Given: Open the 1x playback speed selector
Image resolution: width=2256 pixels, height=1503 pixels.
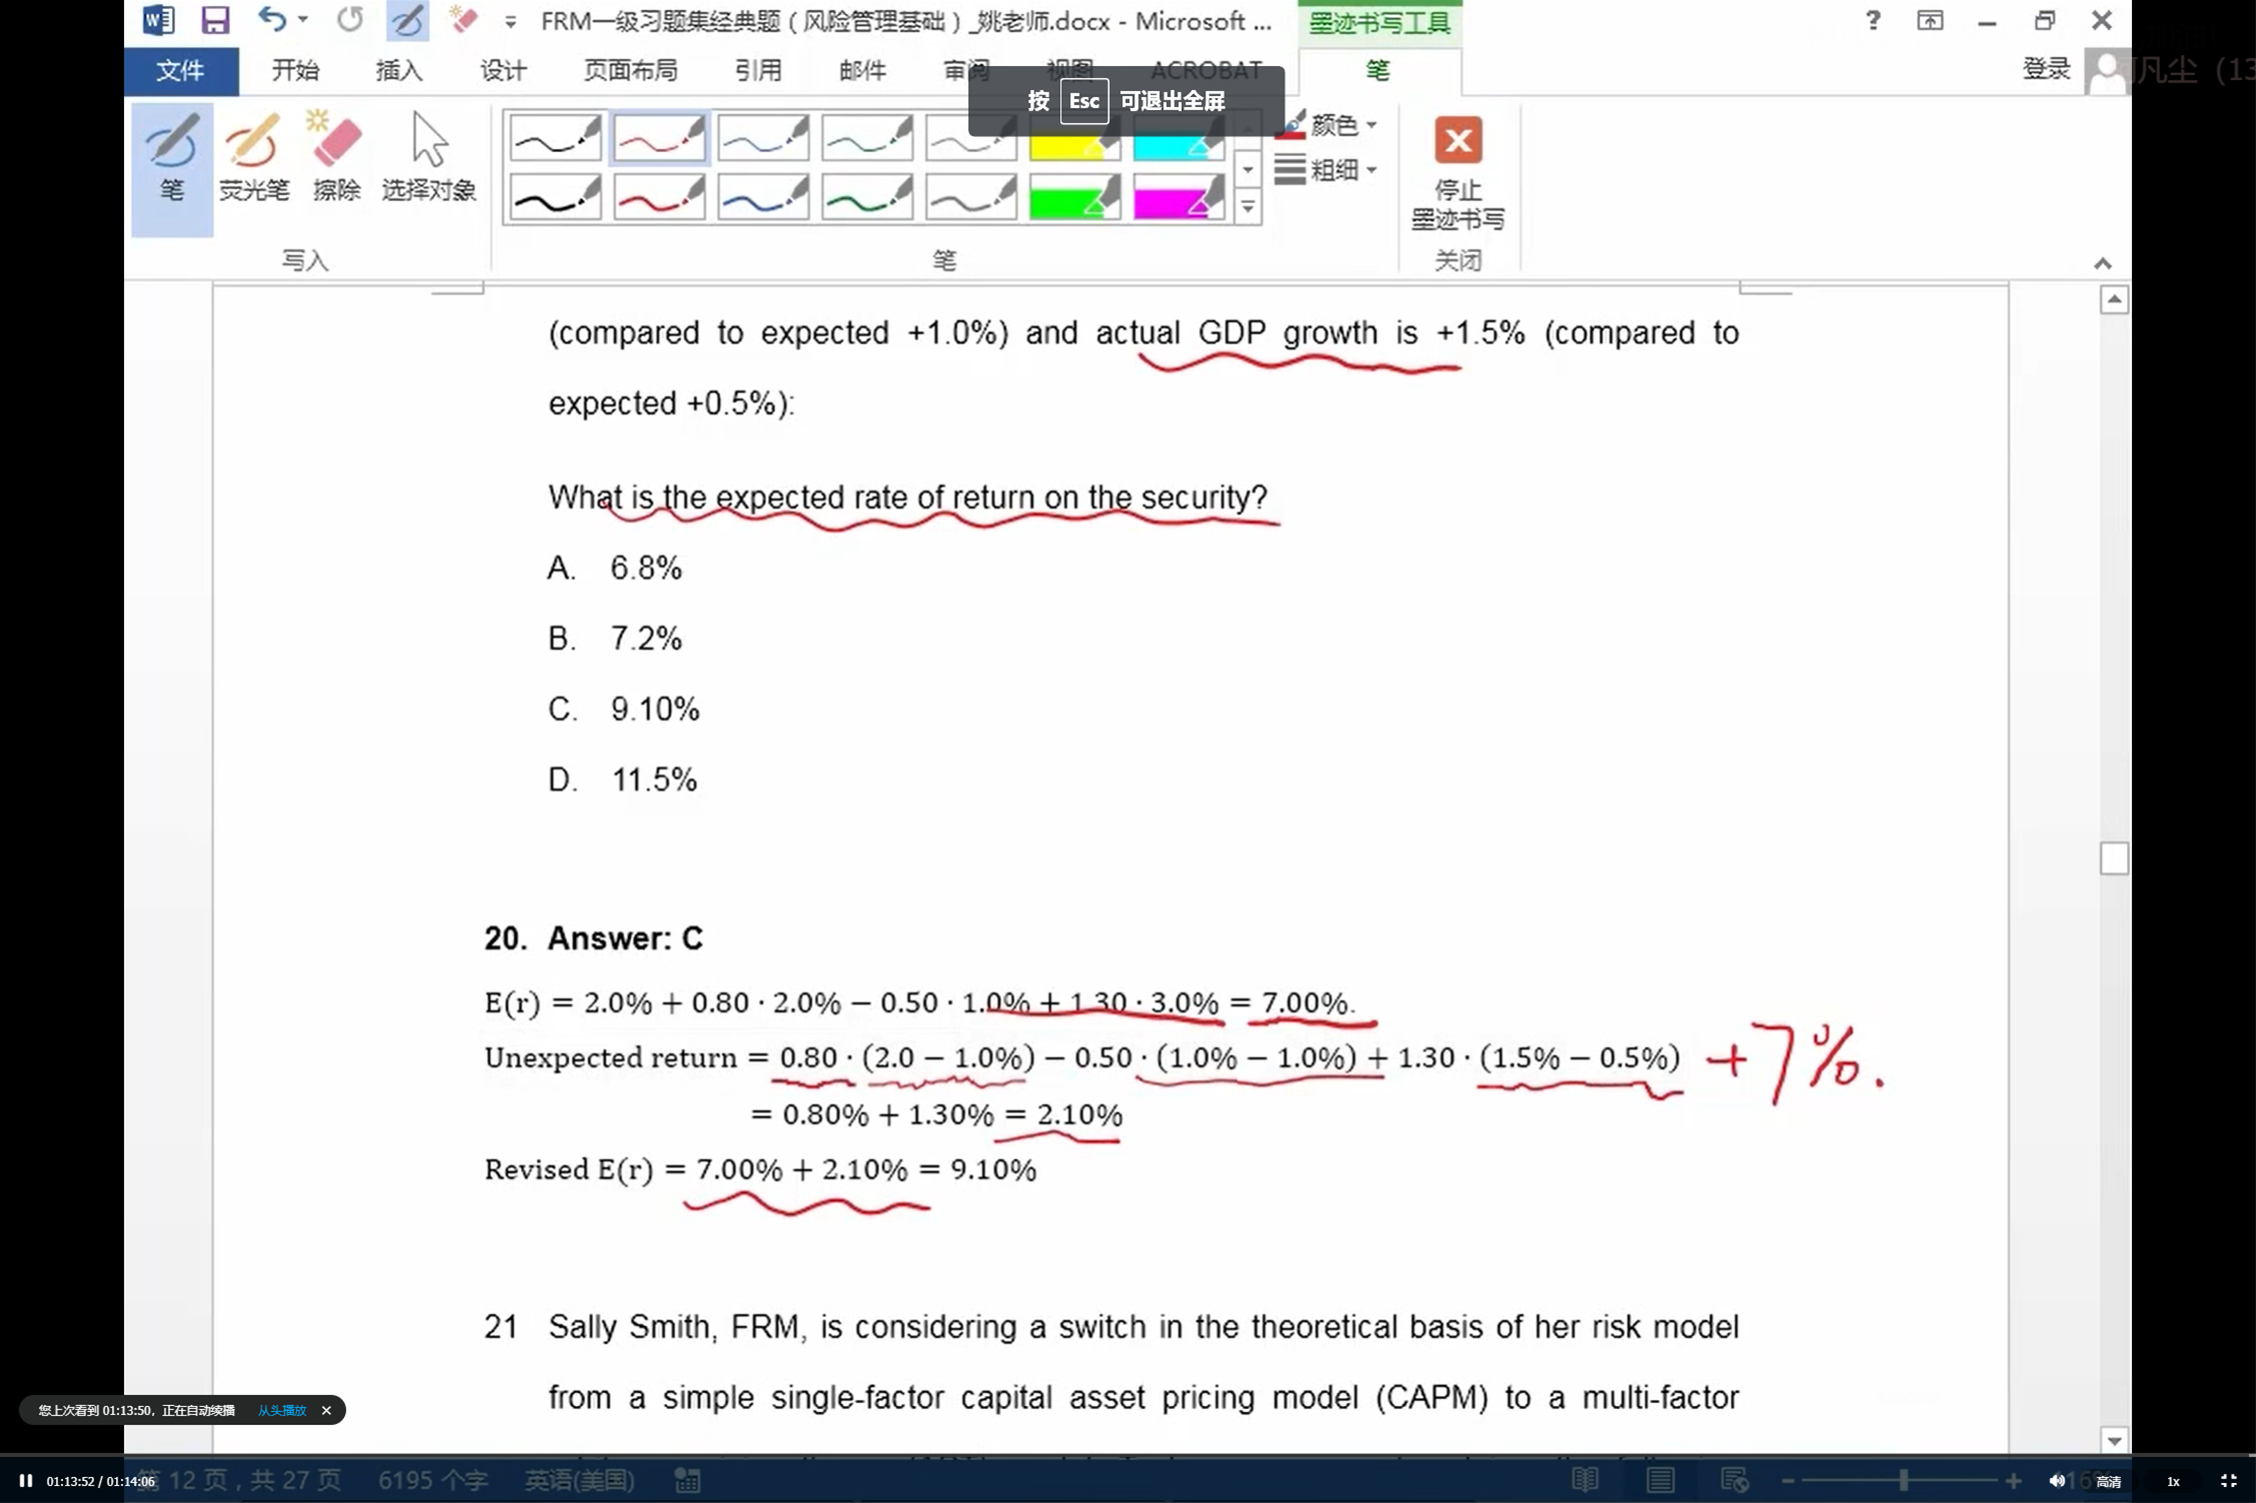Looking at the screenshot, I should pyautogui.click(x=2172, y=1481).
